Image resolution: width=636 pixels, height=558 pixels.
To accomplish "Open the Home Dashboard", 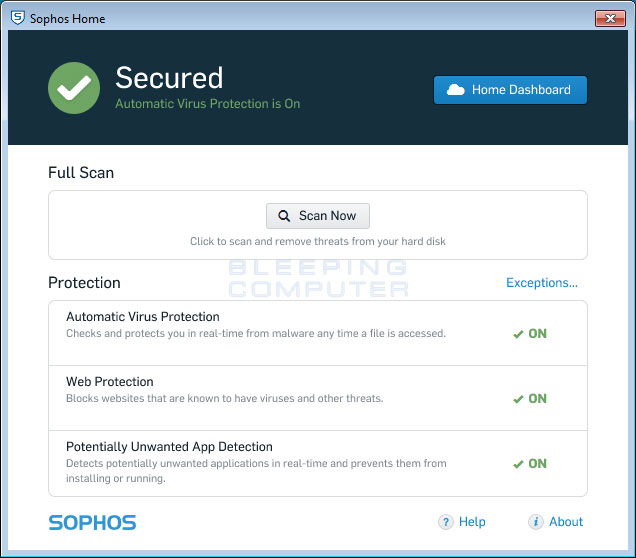I will click(x=510, y=90).
